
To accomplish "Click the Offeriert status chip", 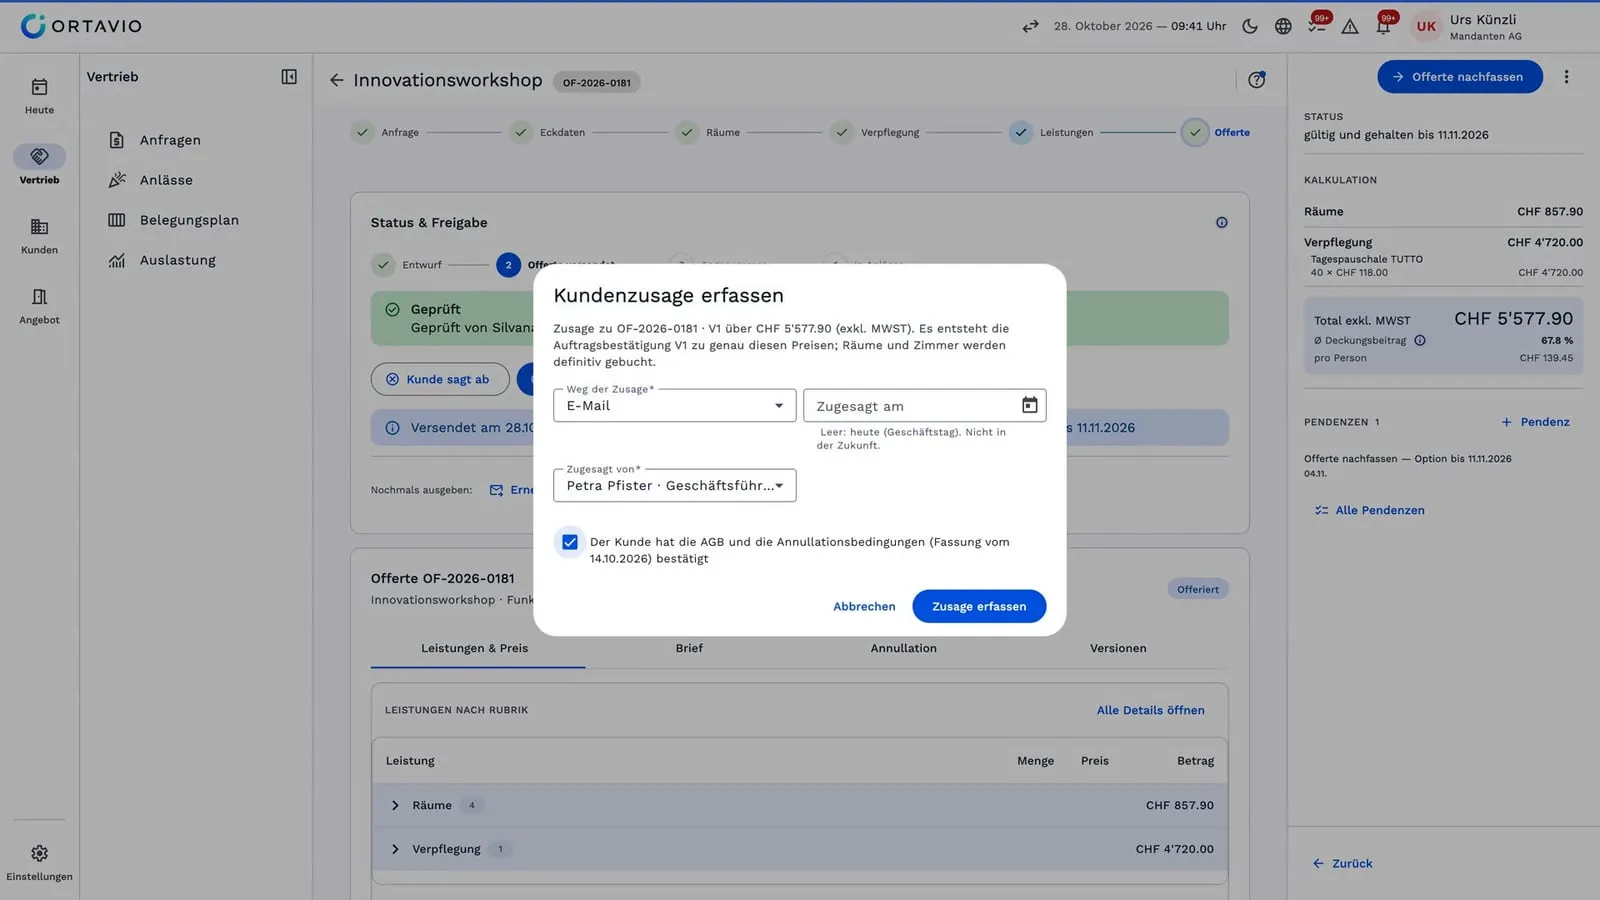I will coord(1197,589).
